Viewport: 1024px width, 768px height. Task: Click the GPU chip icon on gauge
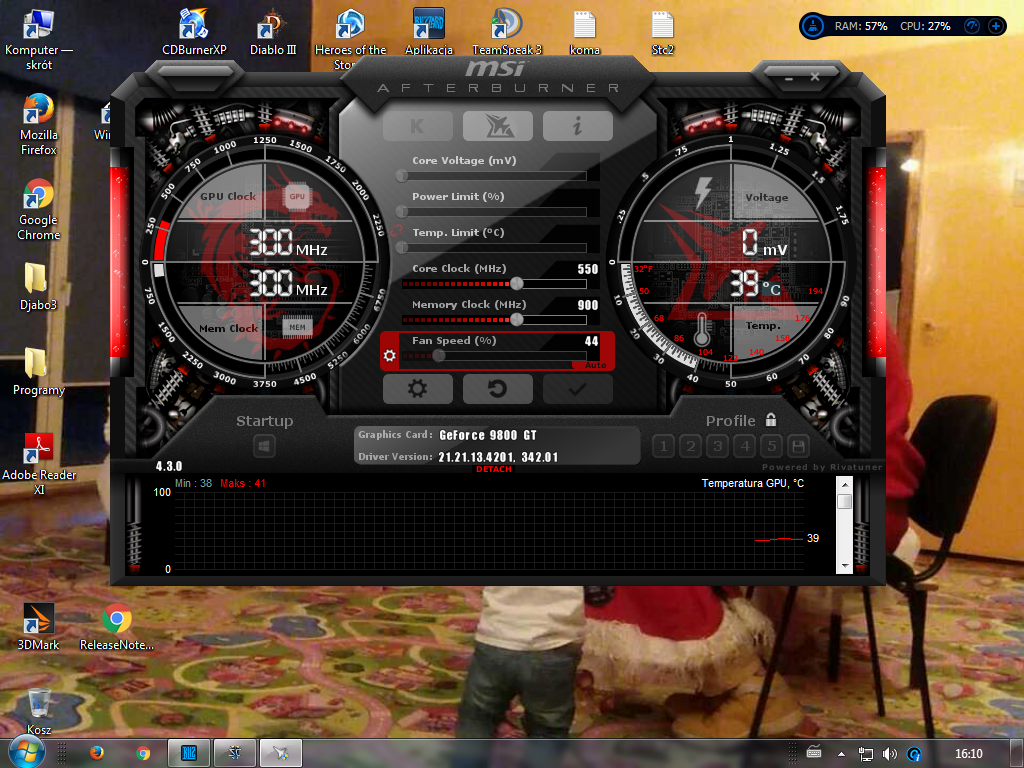coord(297,197)
